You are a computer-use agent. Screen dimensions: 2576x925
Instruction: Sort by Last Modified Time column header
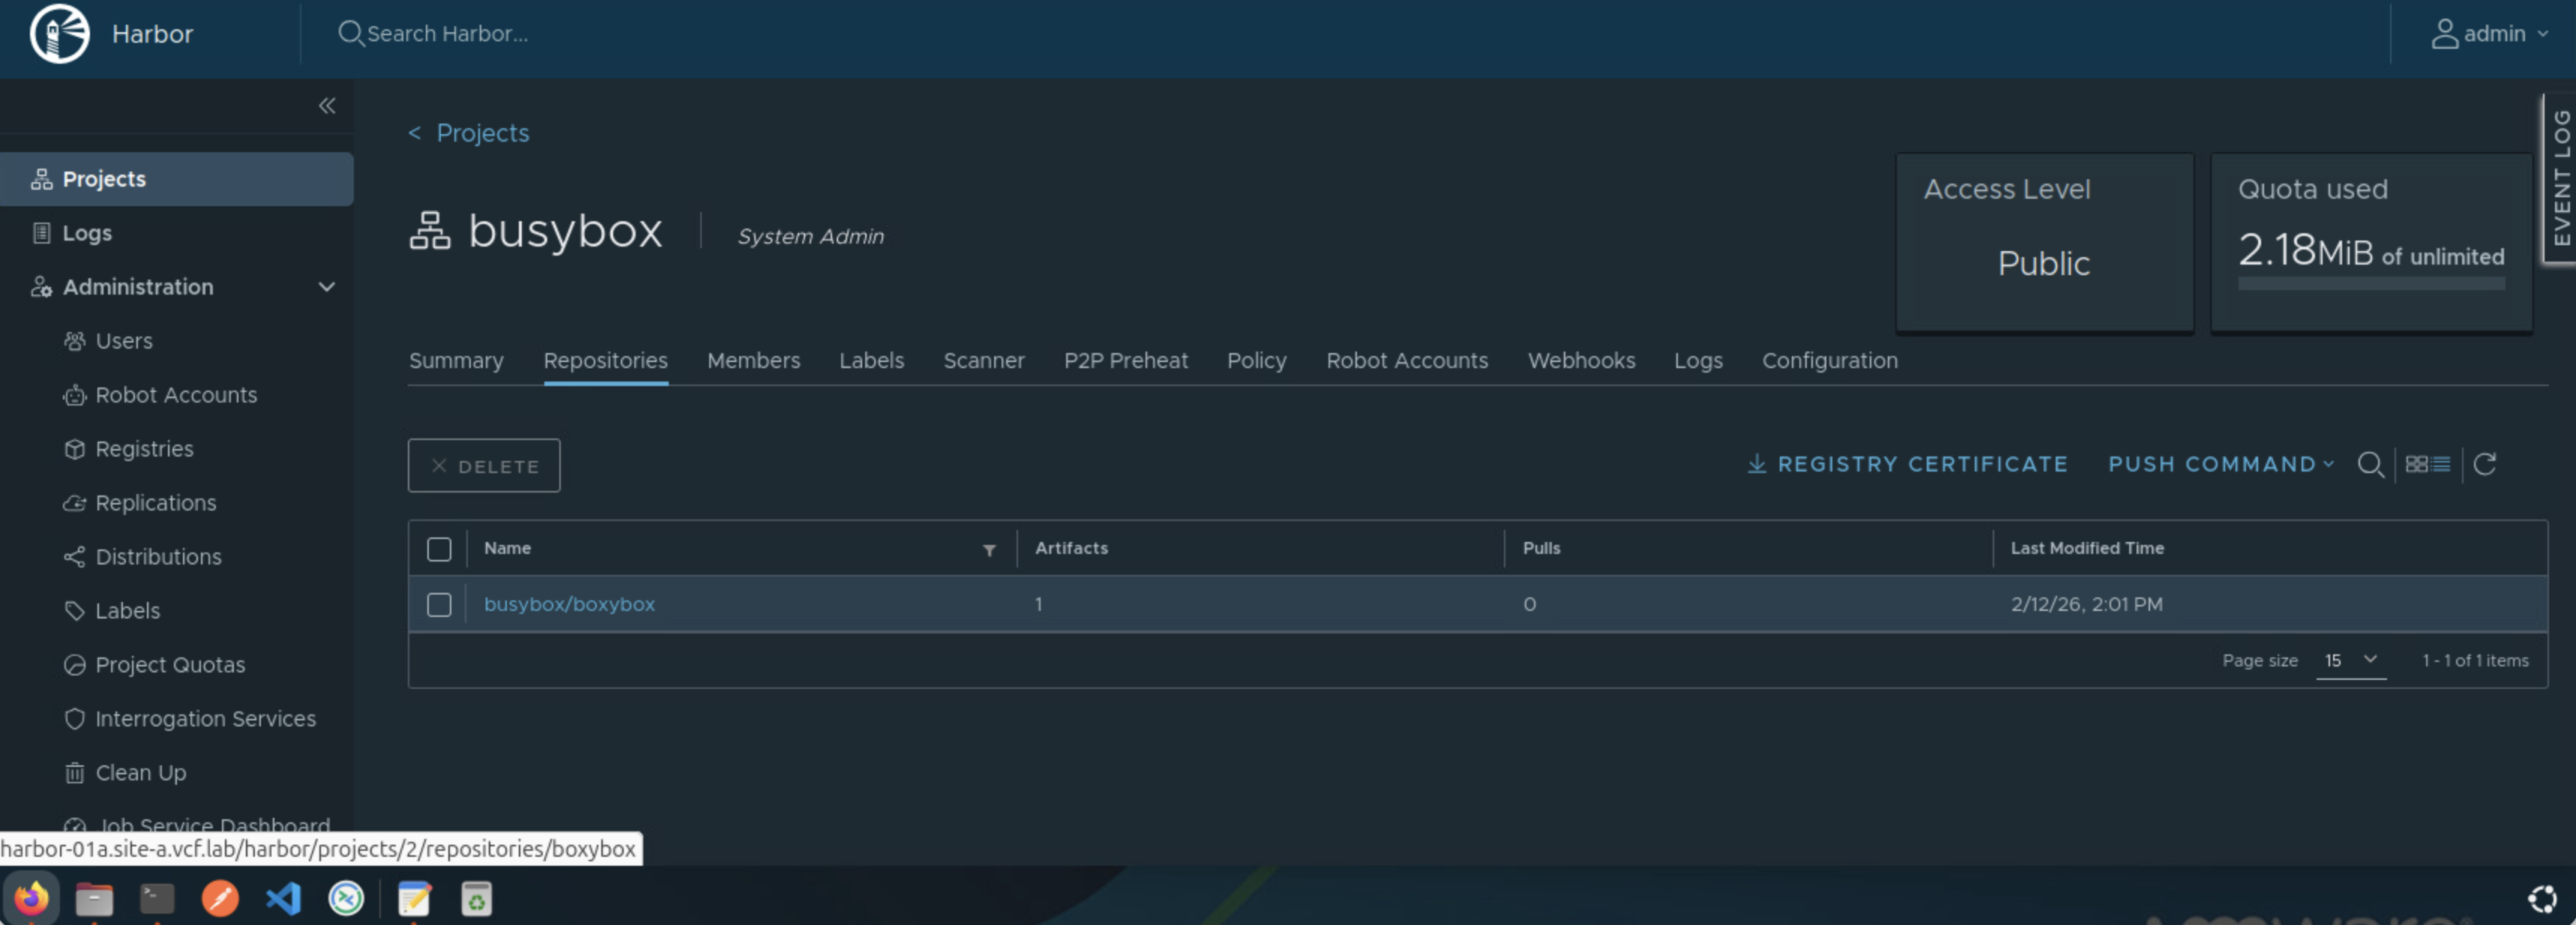click(2087, 549)
